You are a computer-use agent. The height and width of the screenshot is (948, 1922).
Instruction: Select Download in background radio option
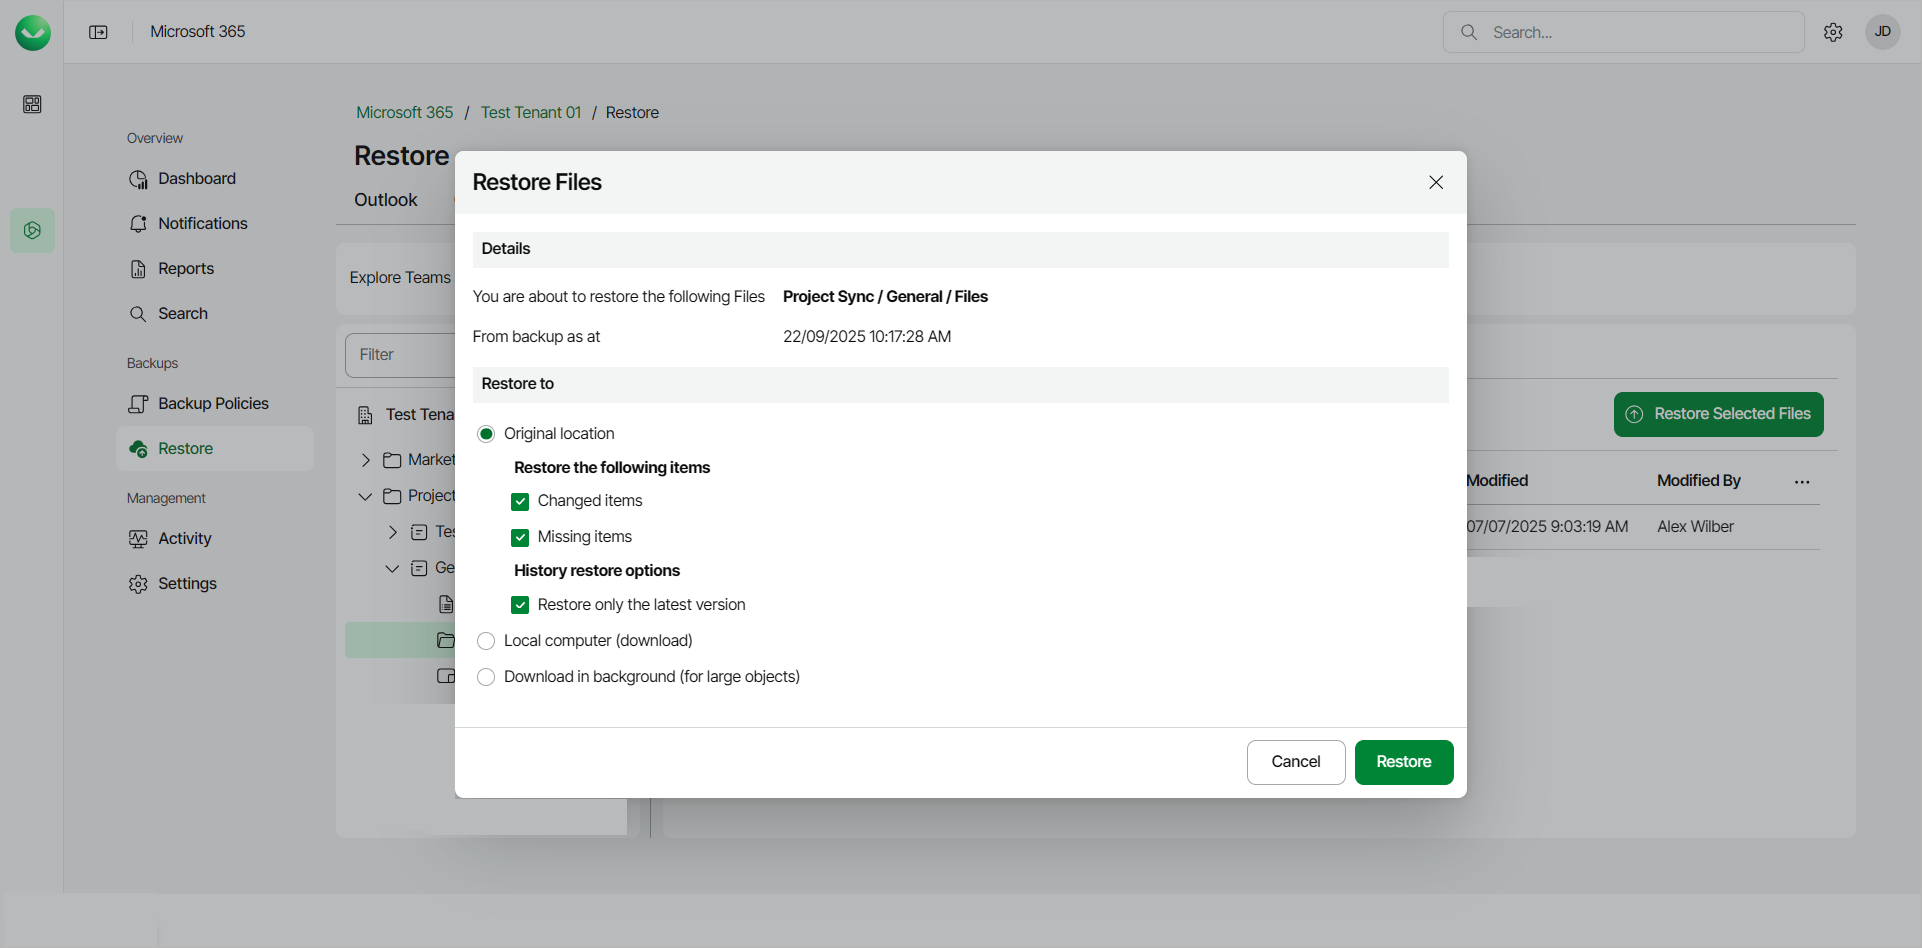[486, 677]
